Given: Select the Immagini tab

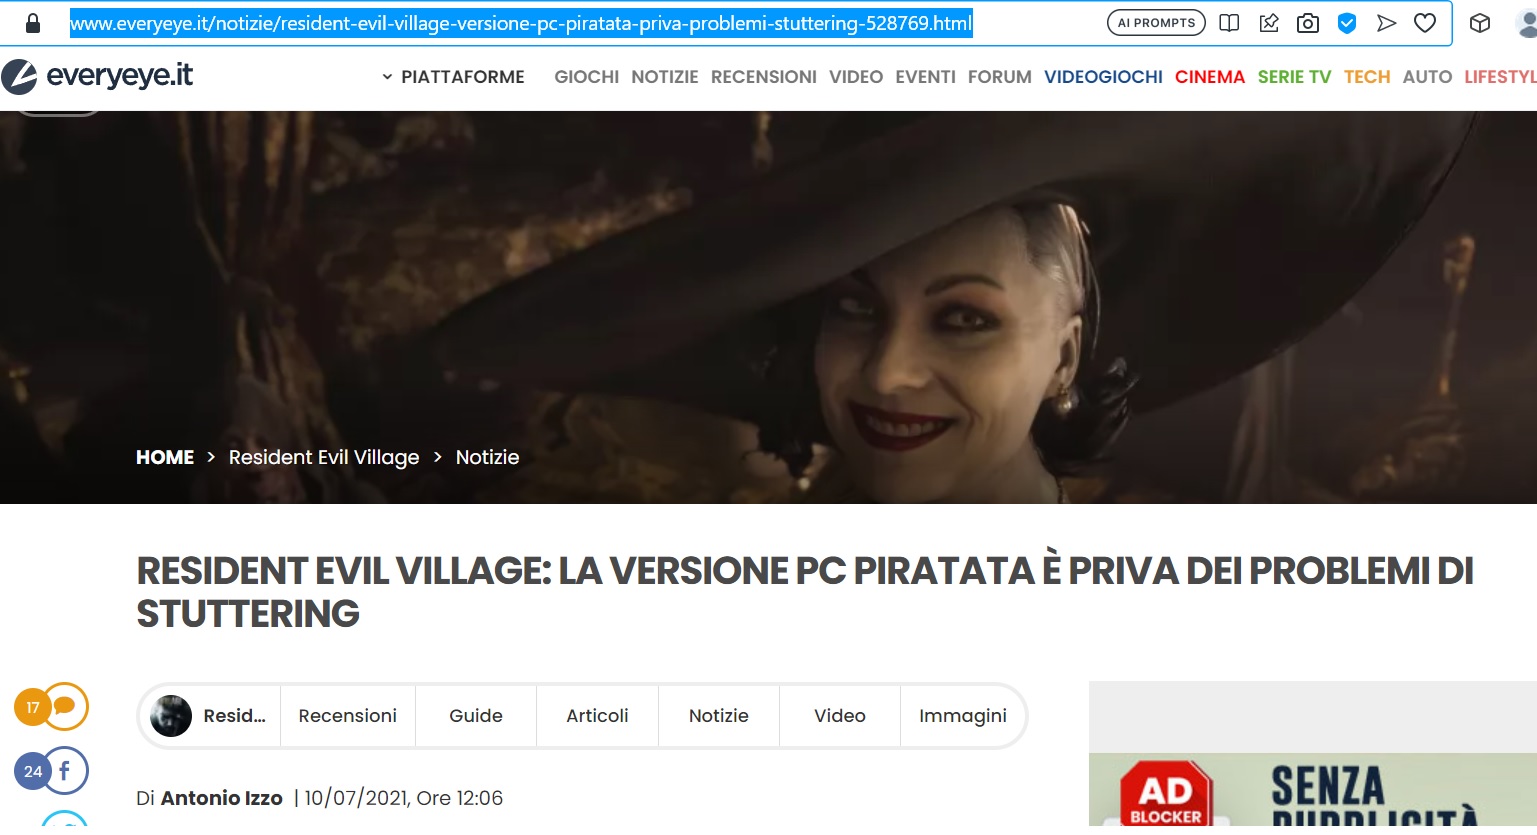Looking at the screenshot, I should [963, 716].
